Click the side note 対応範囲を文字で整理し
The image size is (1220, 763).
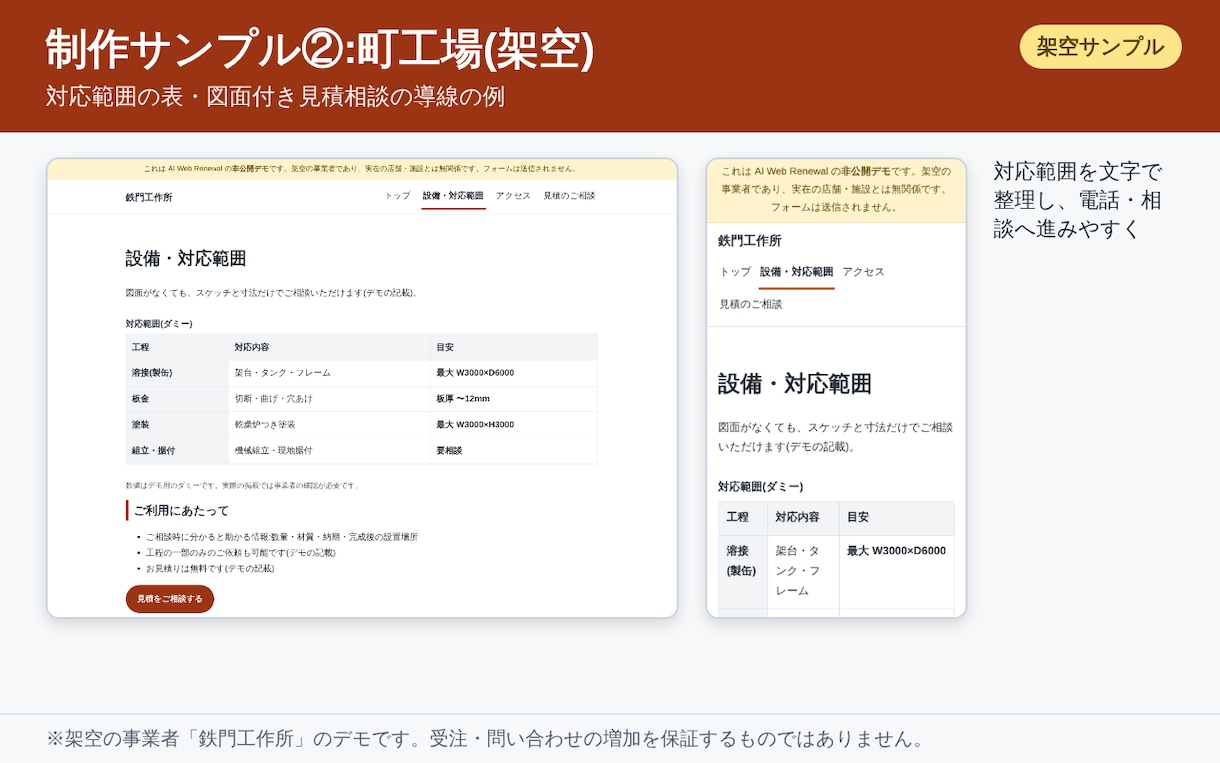click(x=1078, y=200)
